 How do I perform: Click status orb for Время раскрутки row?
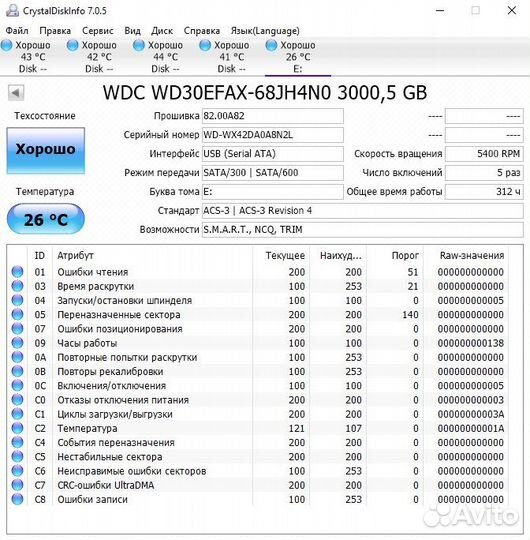[17, 286]
